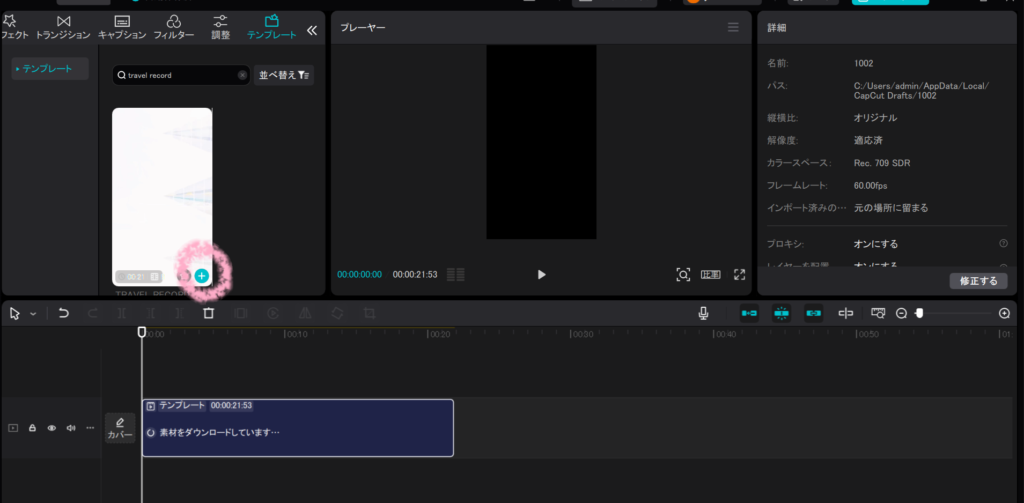Click the timeline zoom slider handle
Image resolution: width=1024 pixels, height=503 pixels.
coord(919,314)
